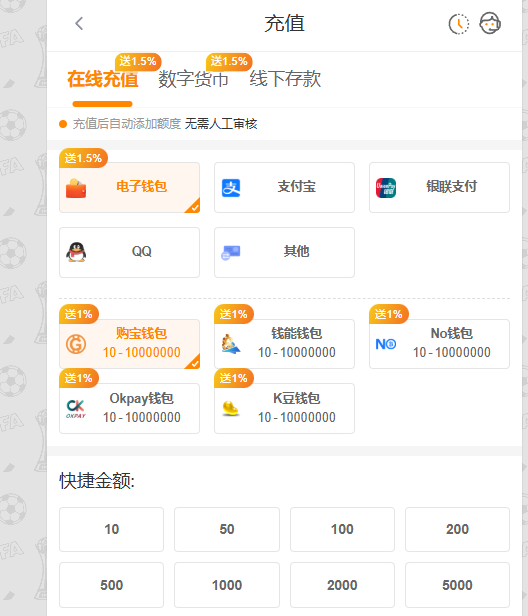Select QQ payment method
The width and height of the screenshot is (528, 616).
pos(129,252)
